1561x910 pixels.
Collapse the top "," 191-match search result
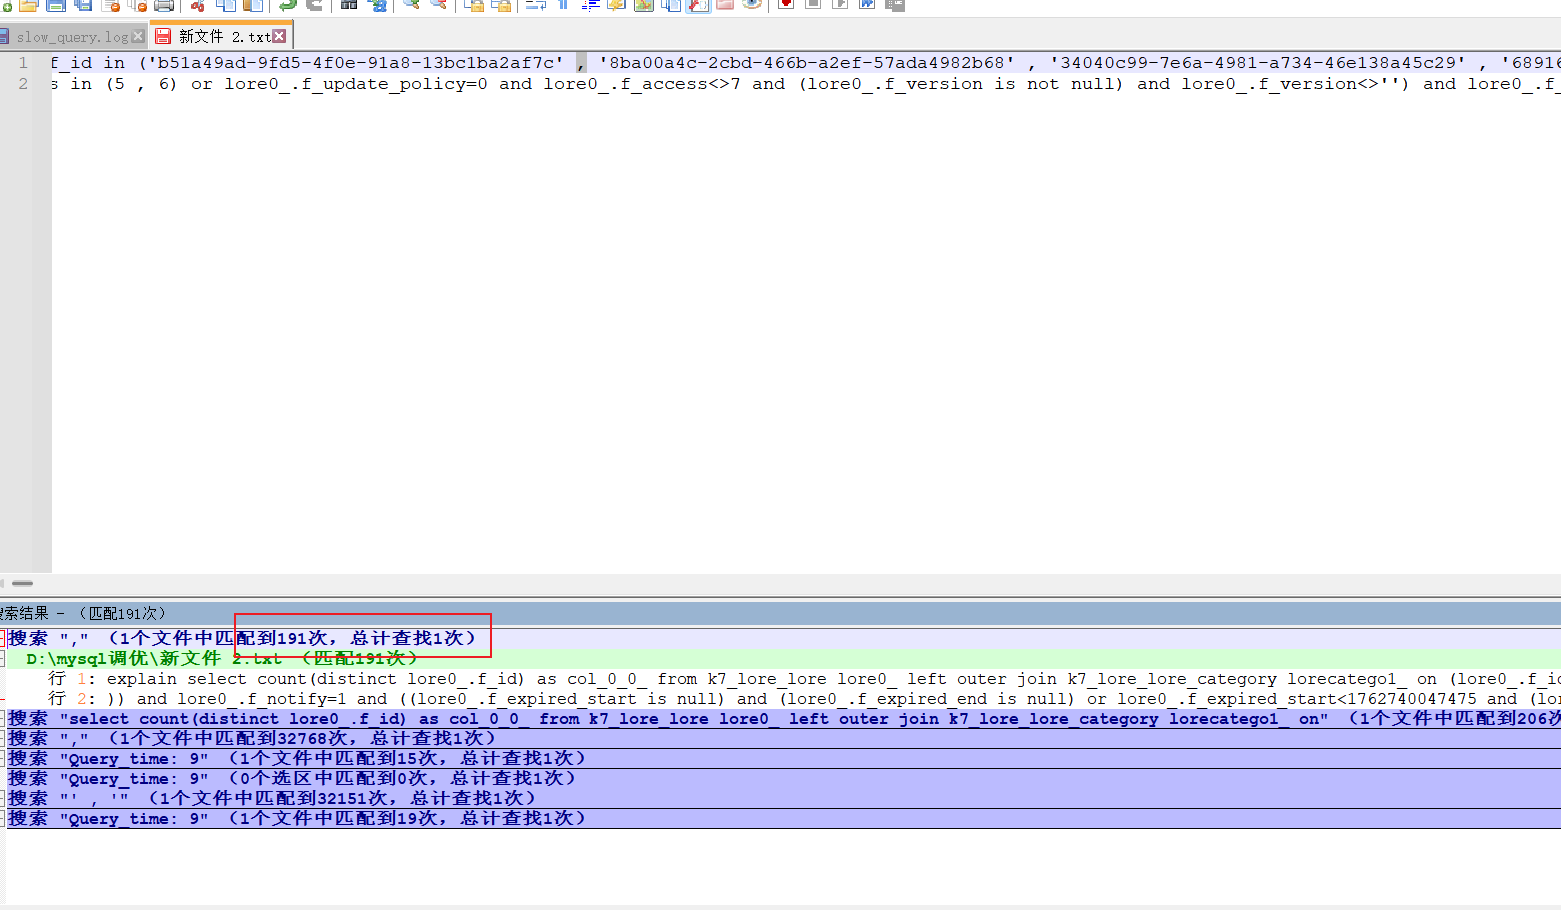[x=2, y=638]
